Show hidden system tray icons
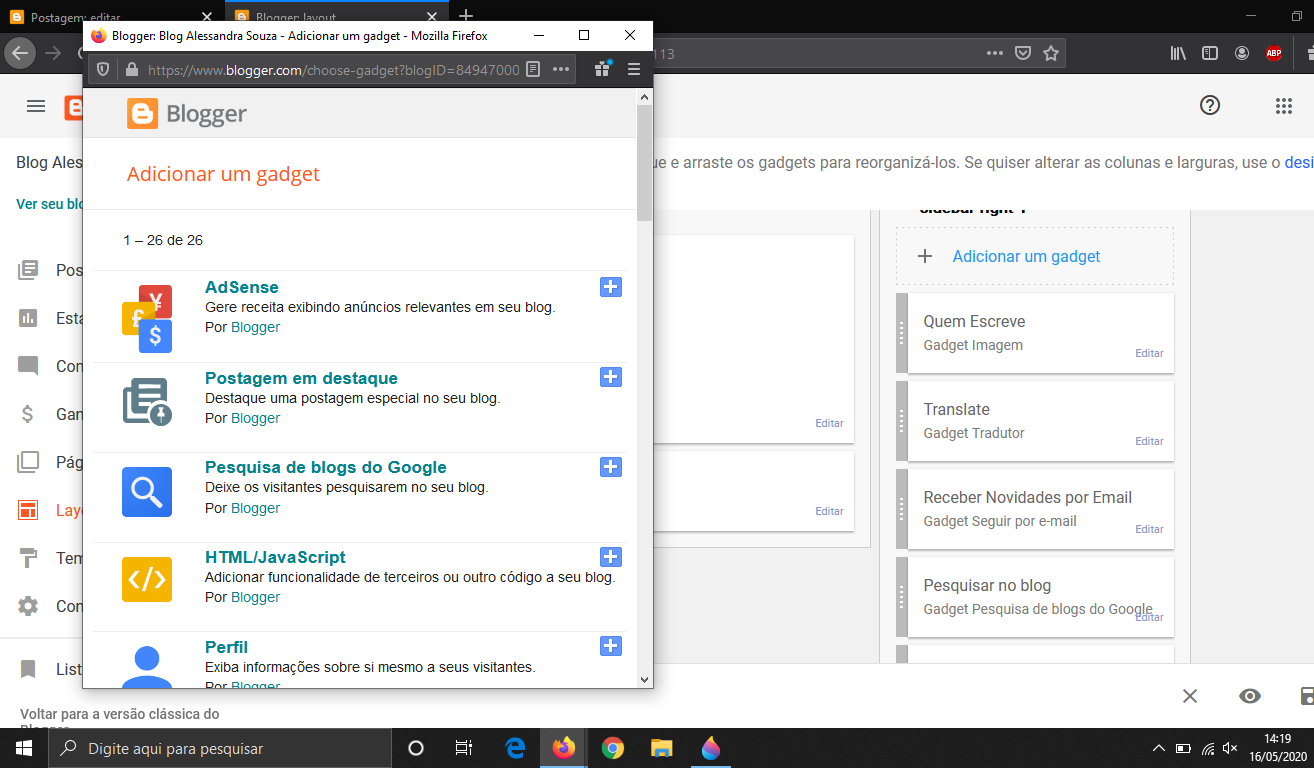Viewport: 1314px width, 768px height. pyautogui.click(x=1159, y=748)
